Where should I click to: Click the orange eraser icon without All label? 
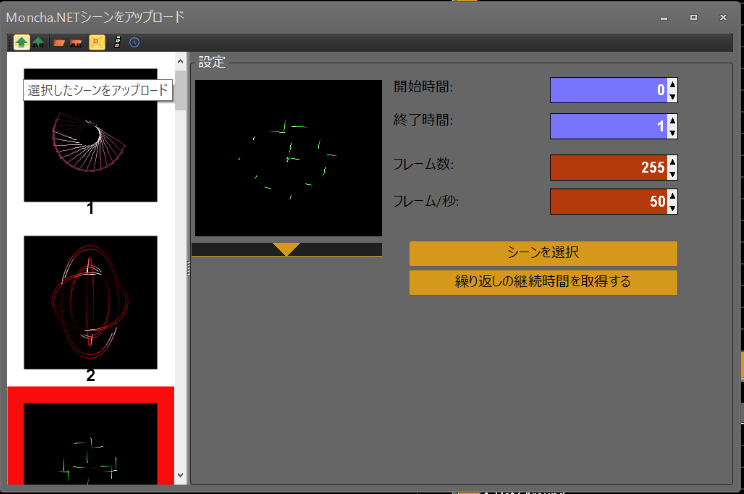pyautogui.click(x=59, y=43)
